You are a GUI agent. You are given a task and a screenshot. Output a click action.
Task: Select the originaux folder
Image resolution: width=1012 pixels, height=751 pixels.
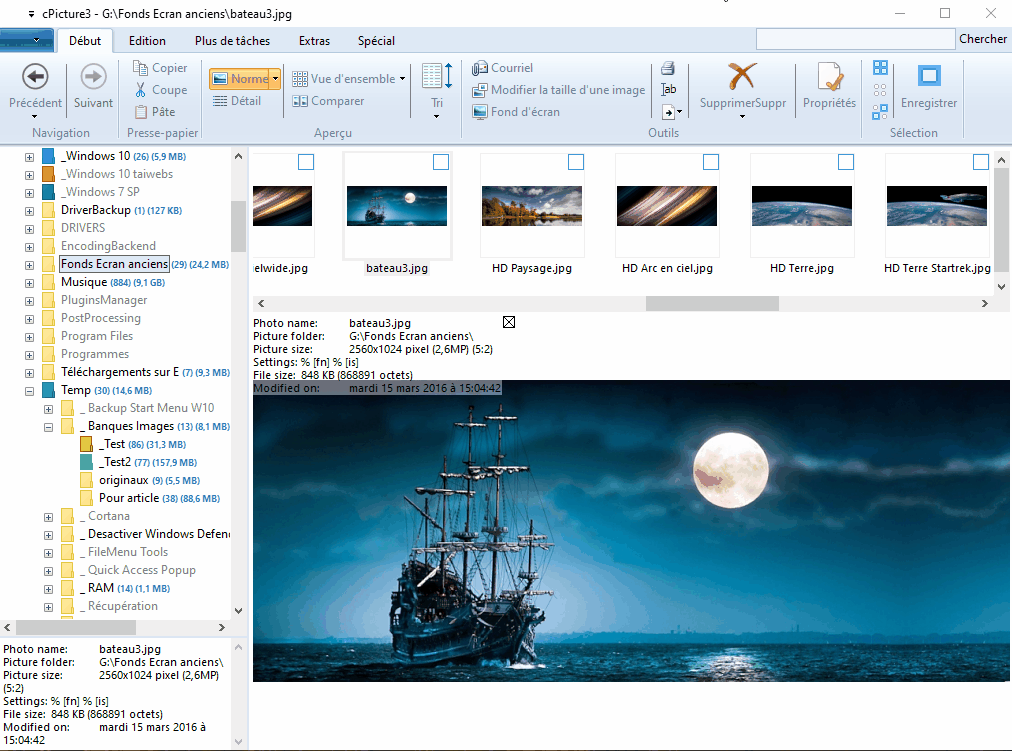[x=124, y=480]
